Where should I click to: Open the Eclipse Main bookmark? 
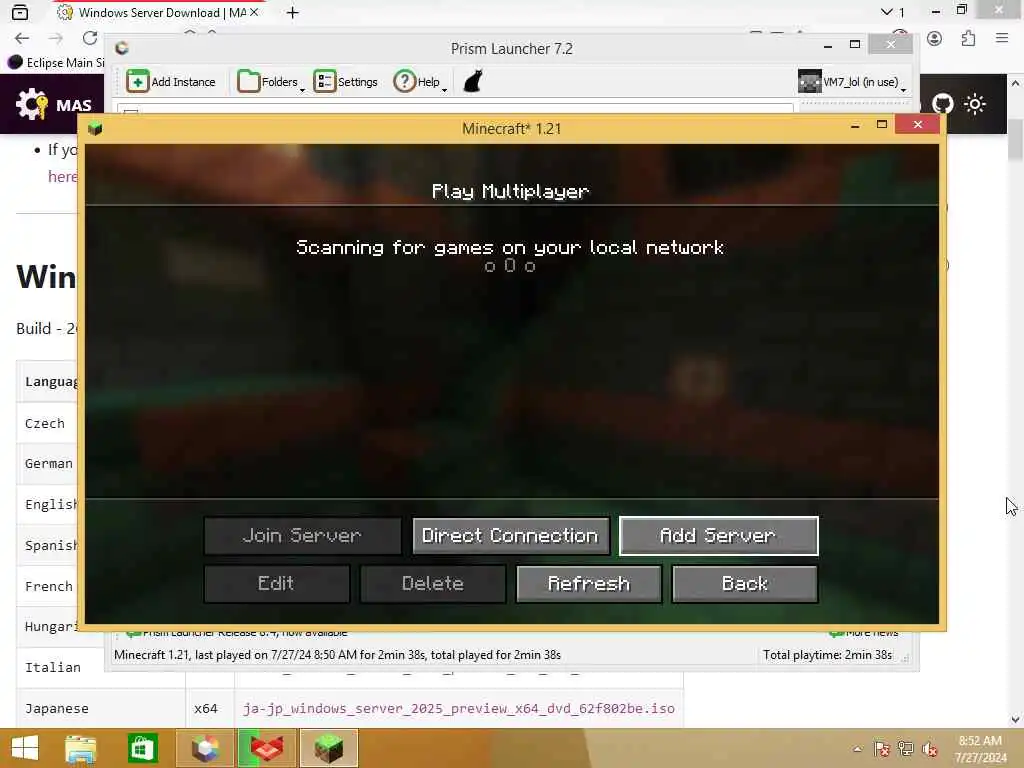tap(56, 63)
